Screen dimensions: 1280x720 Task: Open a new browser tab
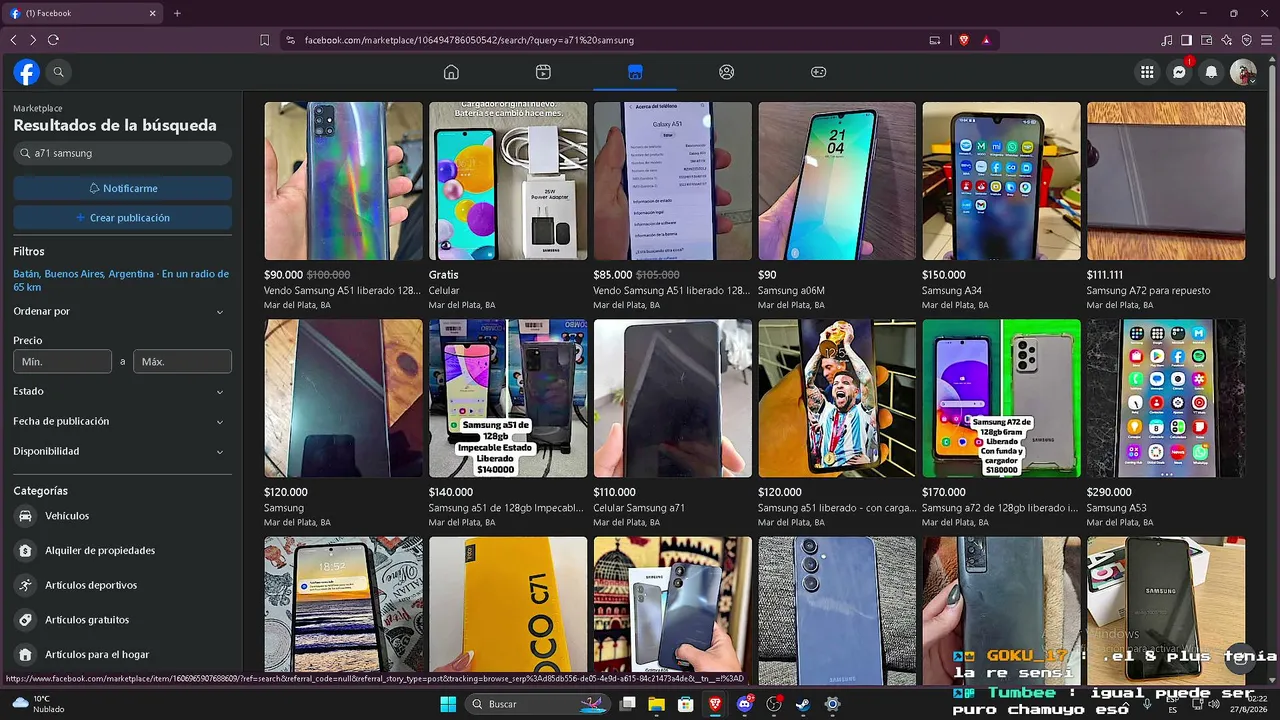pos(177,13)
